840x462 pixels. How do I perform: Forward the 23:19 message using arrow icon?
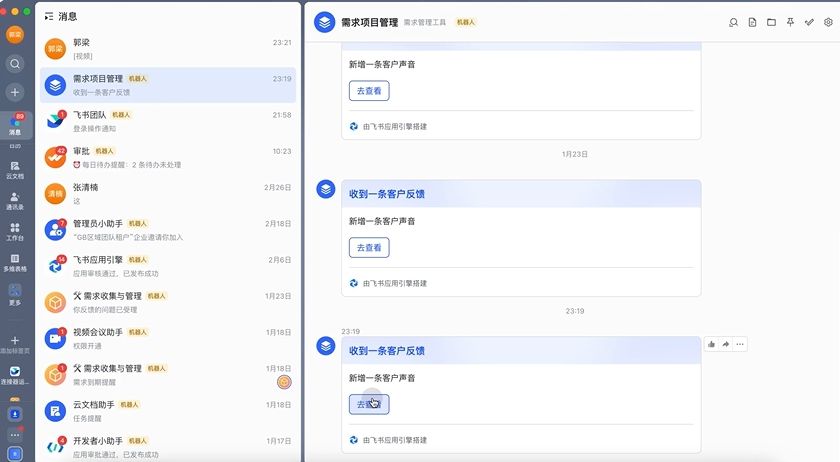(x=725, y=344)
